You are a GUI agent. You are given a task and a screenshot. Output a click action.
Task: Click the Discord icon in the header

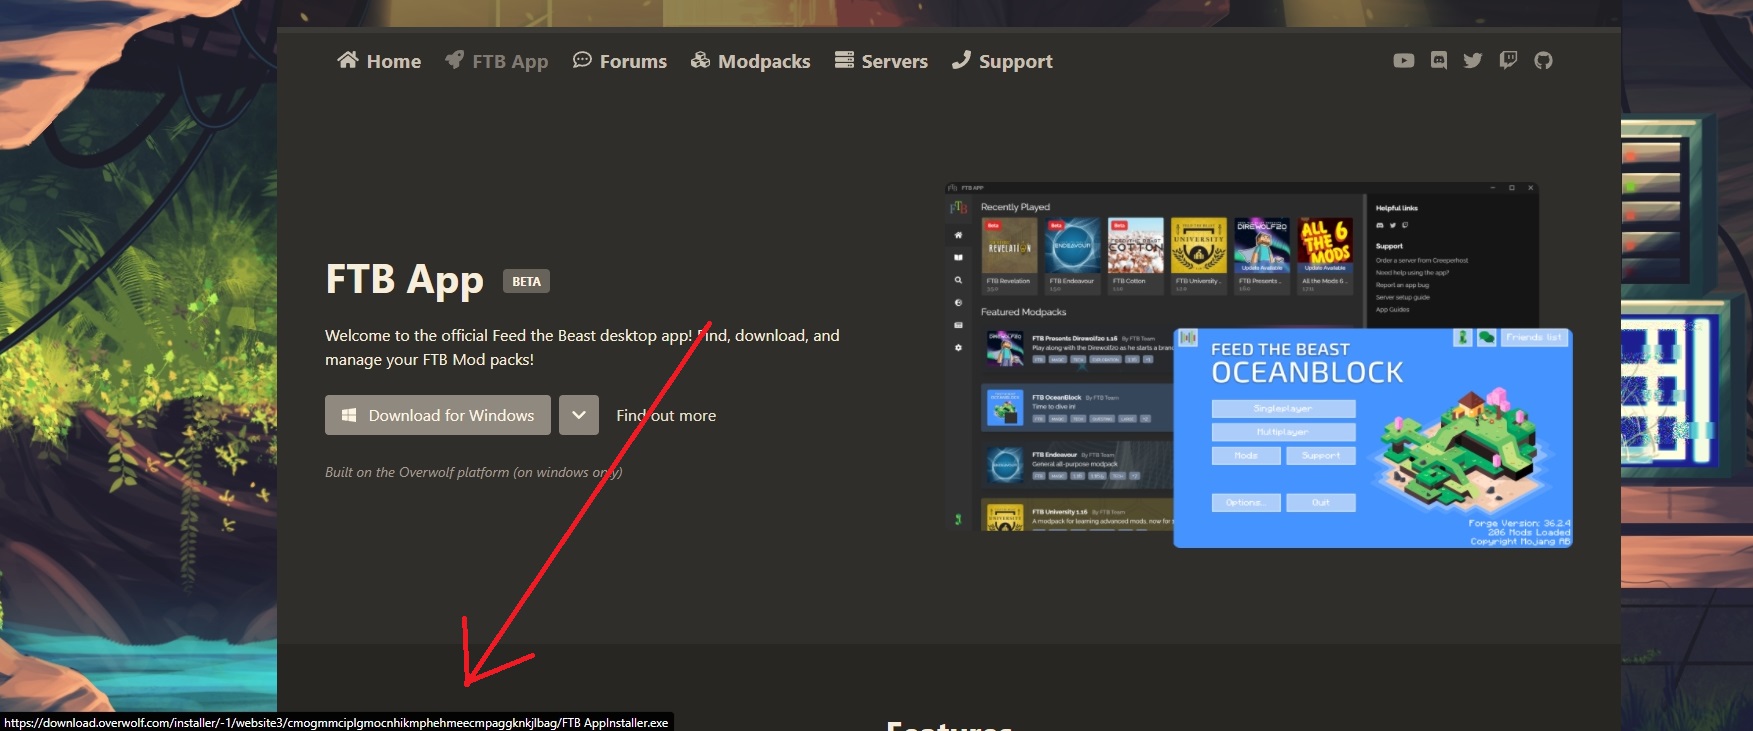1438,61
